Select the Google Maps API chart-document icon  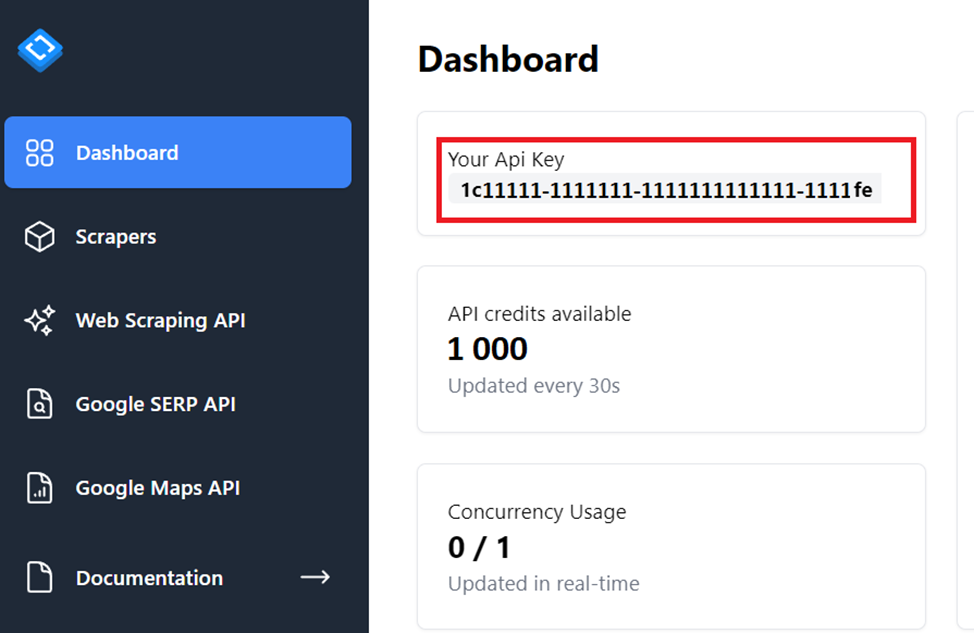pos(38,488)
